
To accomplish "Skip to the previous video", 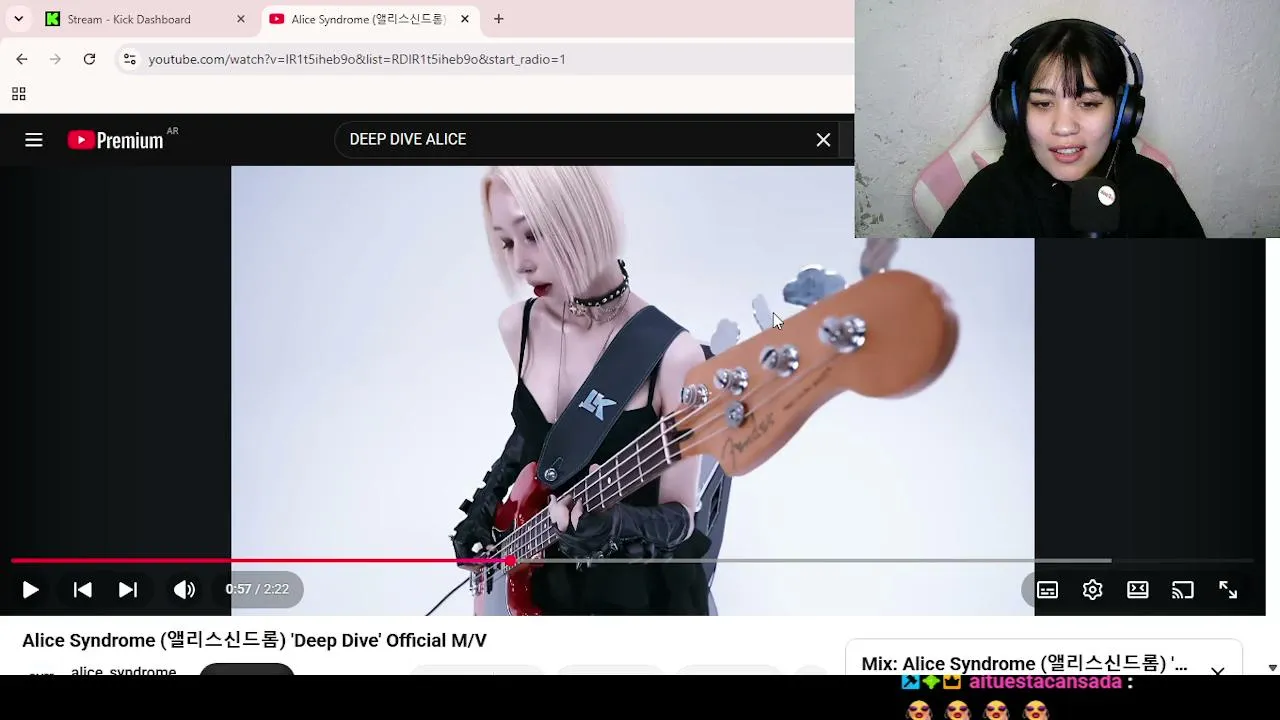I will point(83,590).
